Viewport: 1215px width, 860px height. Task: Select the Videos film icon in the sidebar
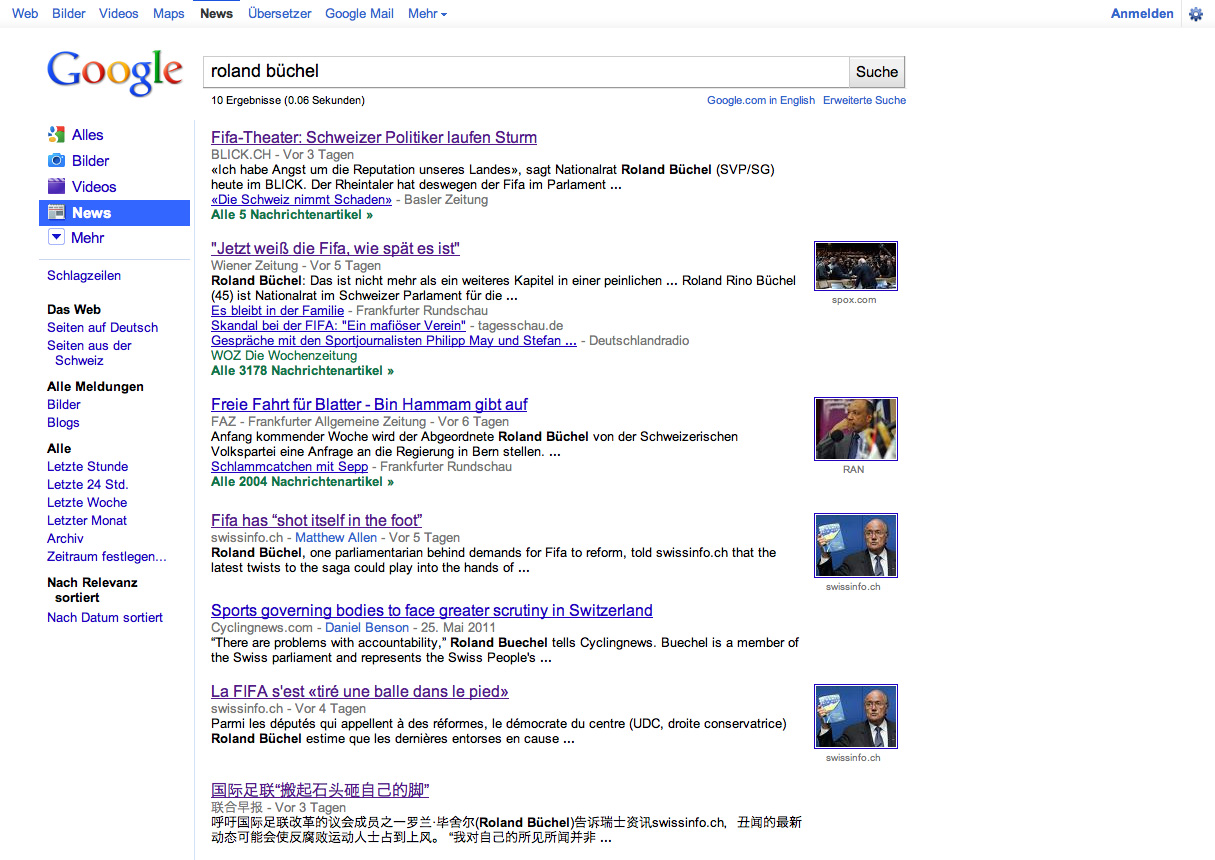(x=56, y=187)
